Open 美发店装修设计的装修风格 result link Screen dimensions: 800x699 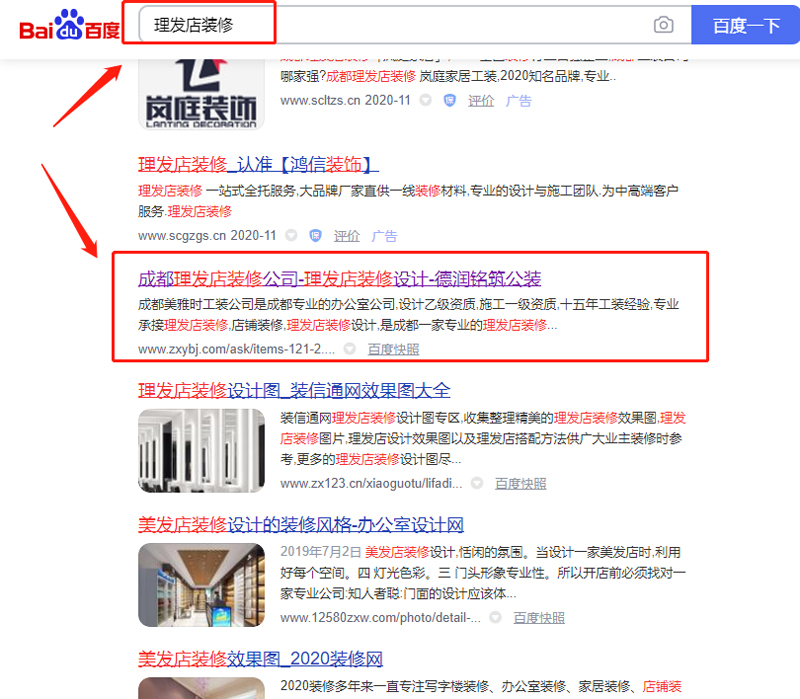coord(300,525)
